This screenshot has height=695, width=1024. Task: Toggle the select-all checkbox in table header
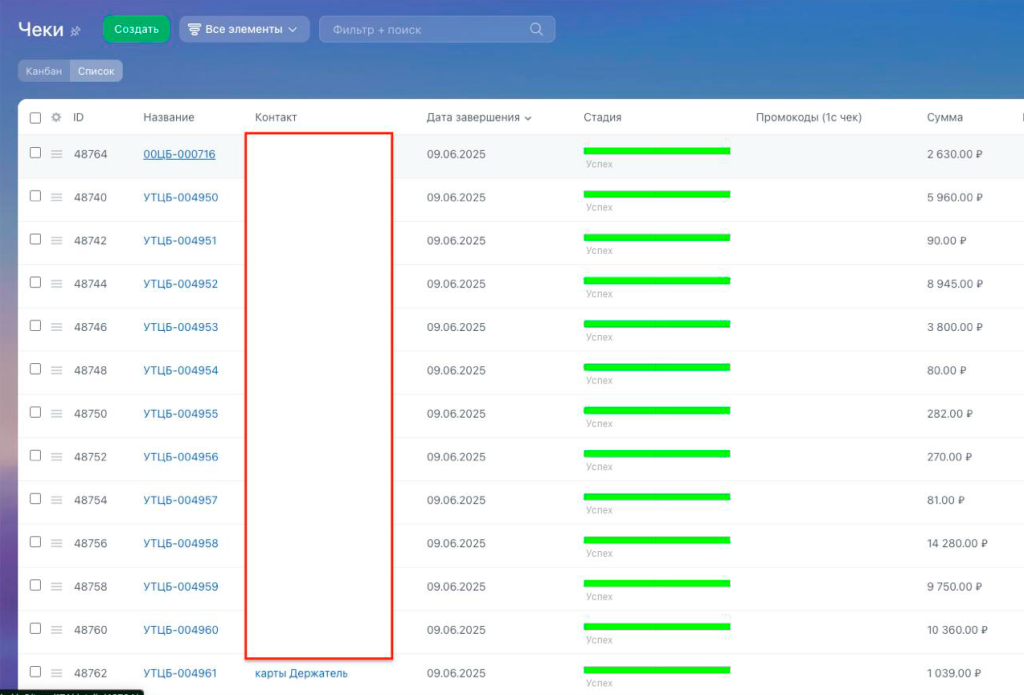click(35, 117)
